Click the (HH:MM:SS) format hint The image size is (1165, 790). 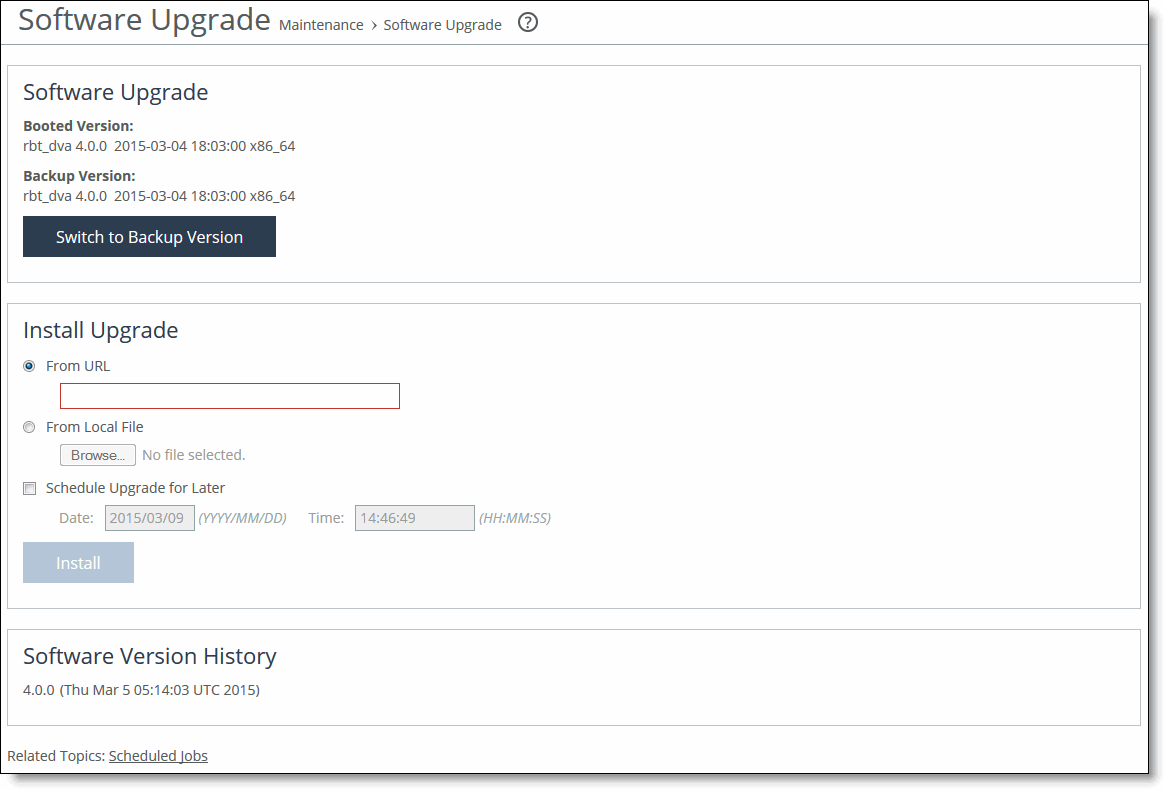(x=515, y=518)
